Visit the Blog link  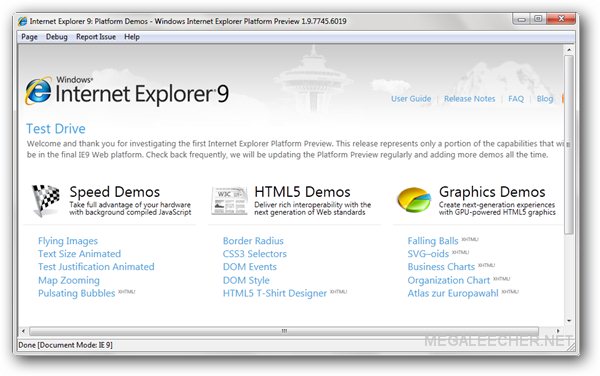pyautogui.click(x=545, y=99)
